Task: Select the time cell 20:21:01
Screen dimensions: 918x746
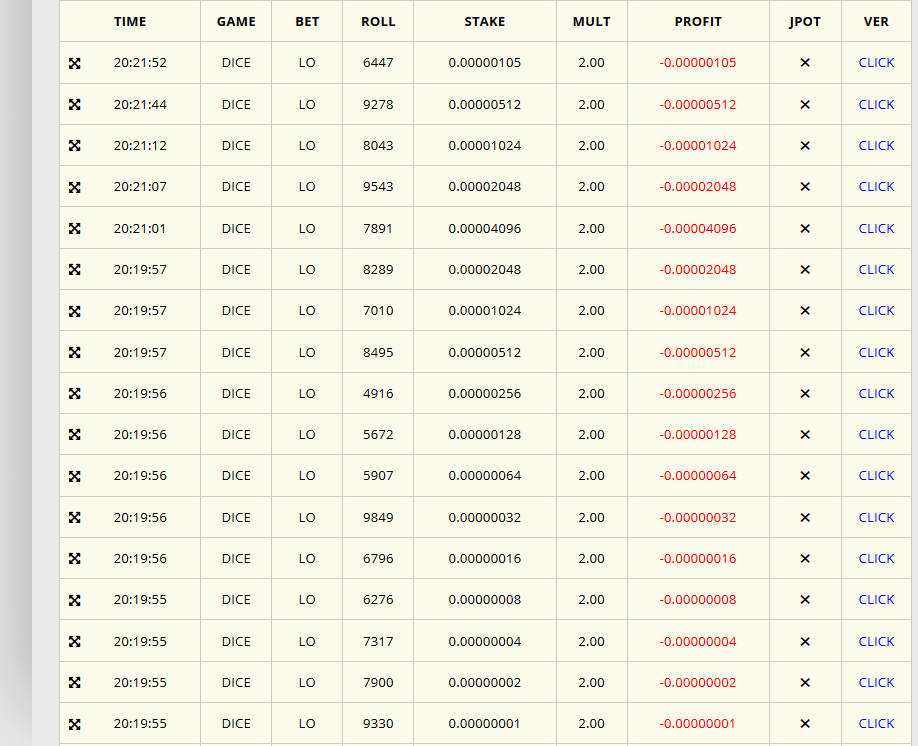Action: 140,229
